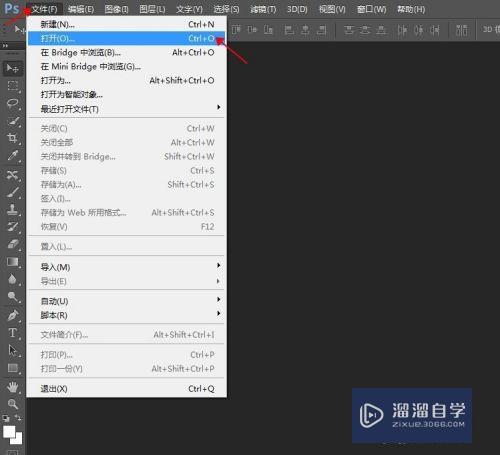This screenshot has width=500, height=455.
Task: Click the distribute bottom edges icon
Action: tap(381, 30)
